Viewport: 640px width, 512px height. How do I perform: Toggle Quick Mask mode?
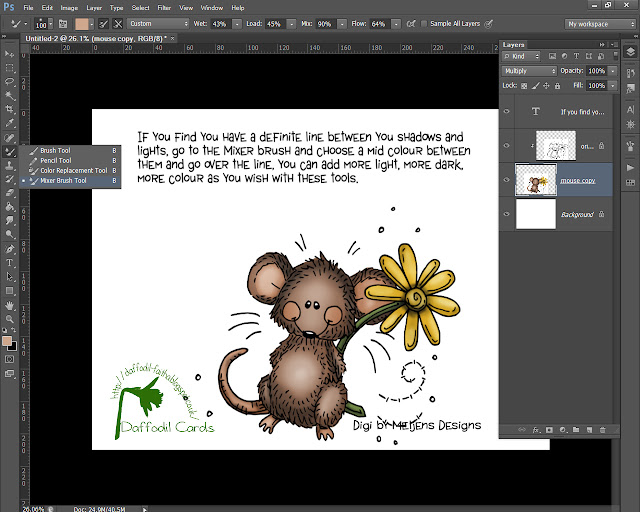pyautogui.click(x=9, y=359)
